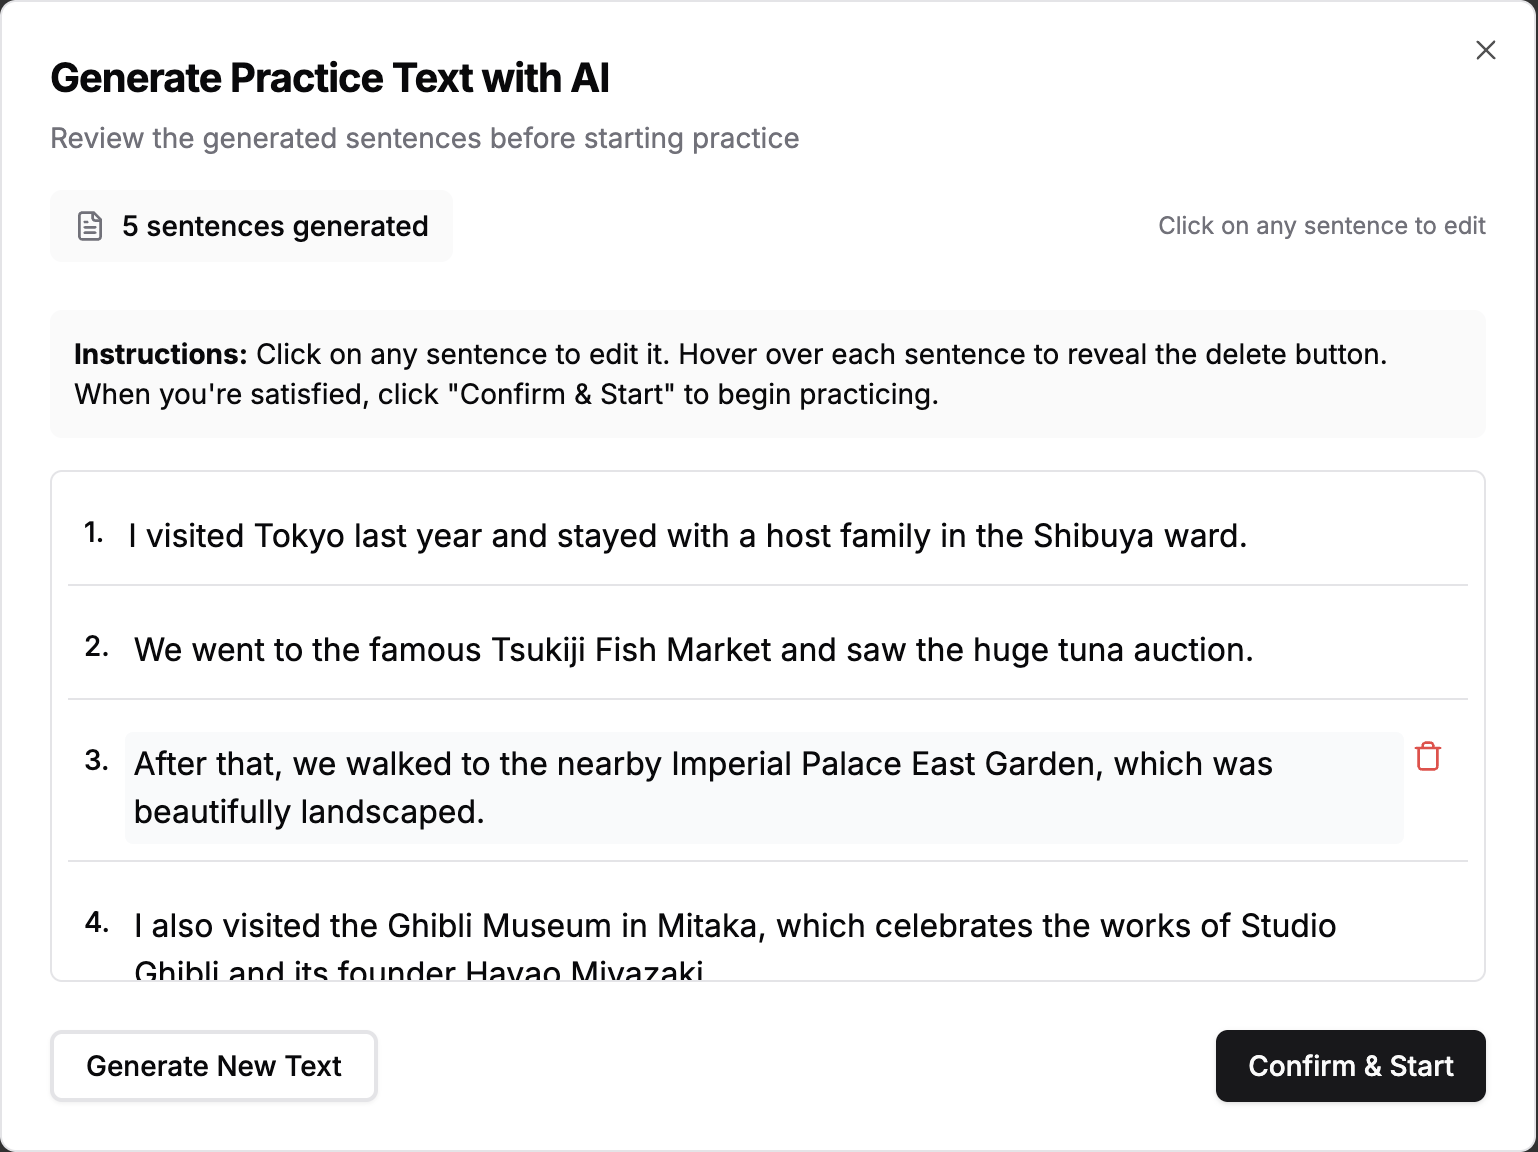Select the number "1." of the first sentence
Screen dimensions: 1538x1152
click(x=94, y=533)
